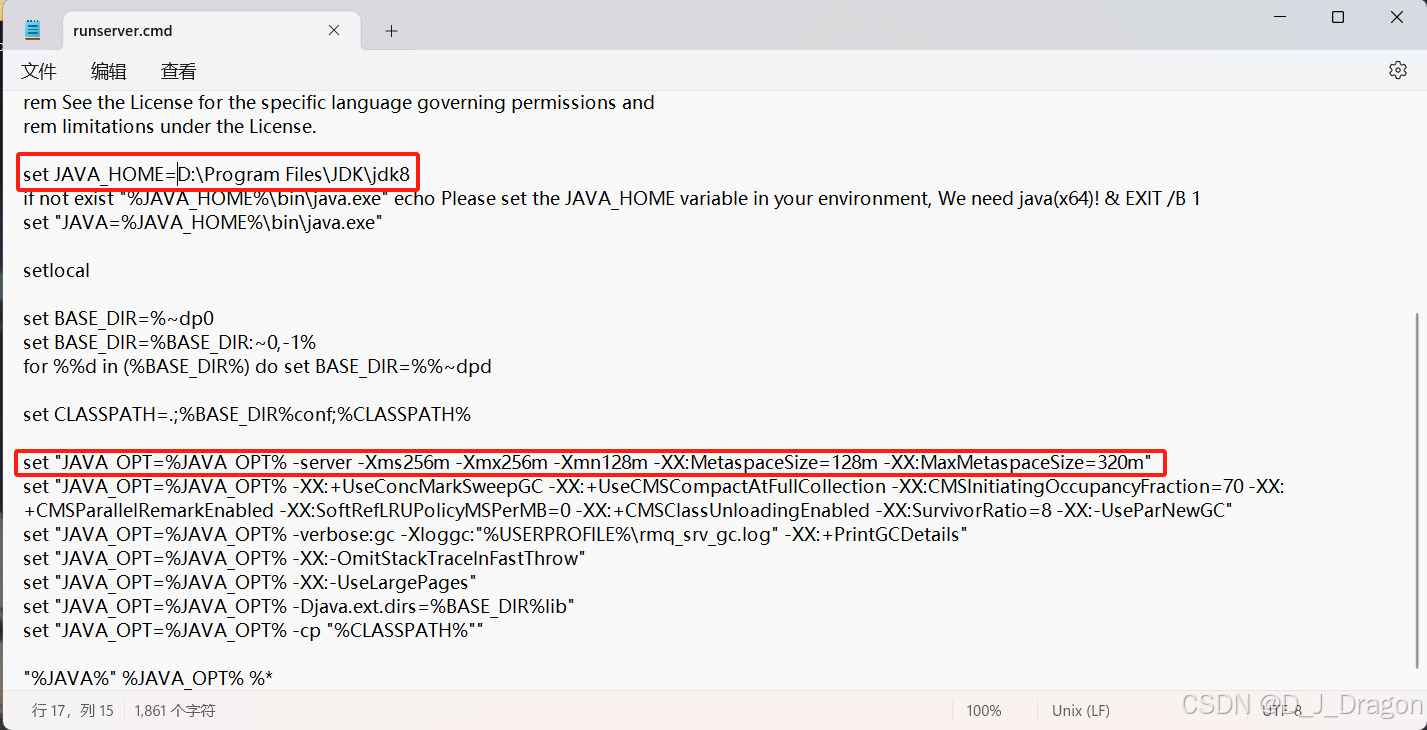Click the "setlocal" line
Screen dimensions: 1427x730
pyautogui.click(x=57, y=271)
